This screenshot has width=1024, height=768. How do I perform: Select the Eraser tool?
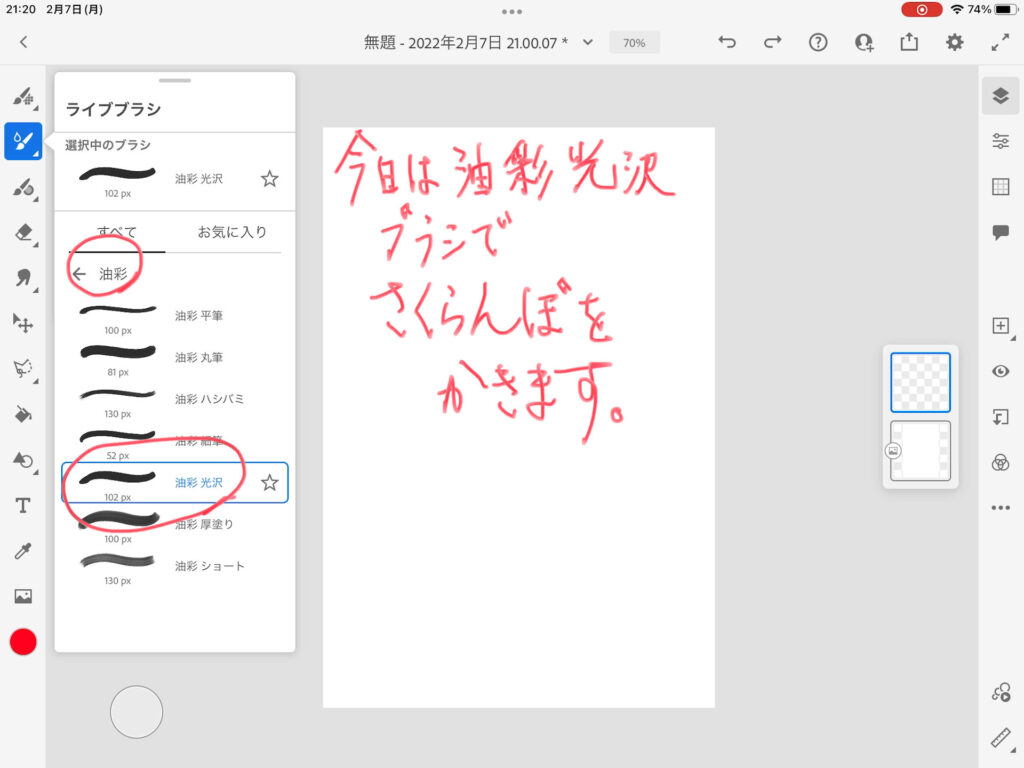pyautogui.click(x=22, y=233)
